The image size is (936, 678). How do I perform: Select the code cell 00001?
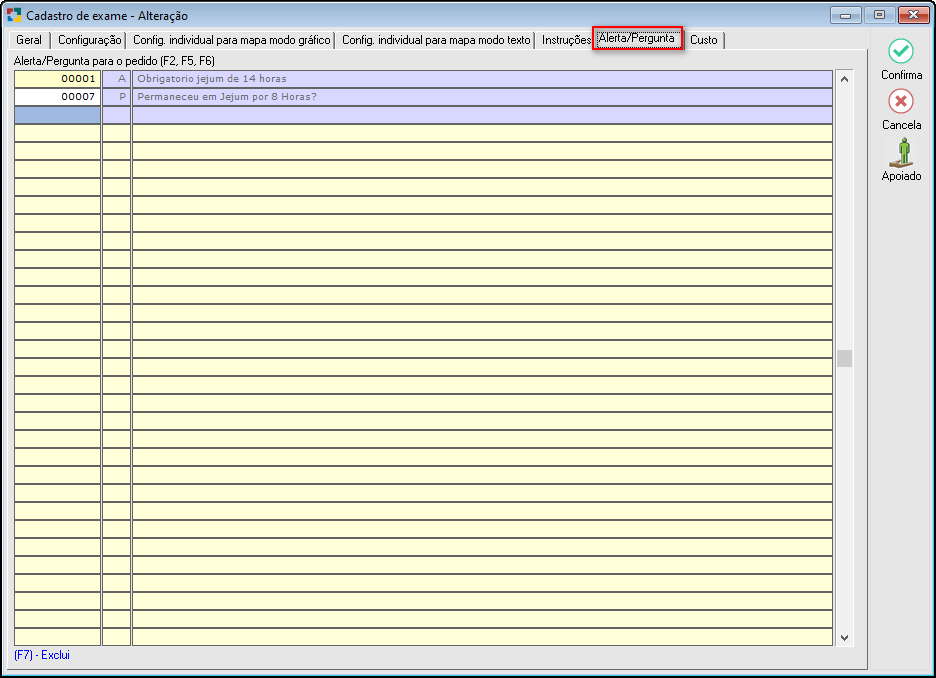click(x=57, y=79)
